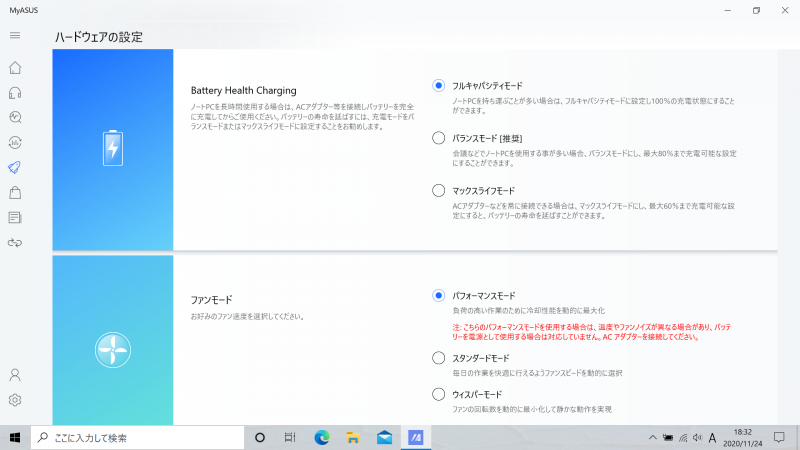
Task: Open the Action Center notifications icon
Action: pyautogui.click(x=779, y=438)
